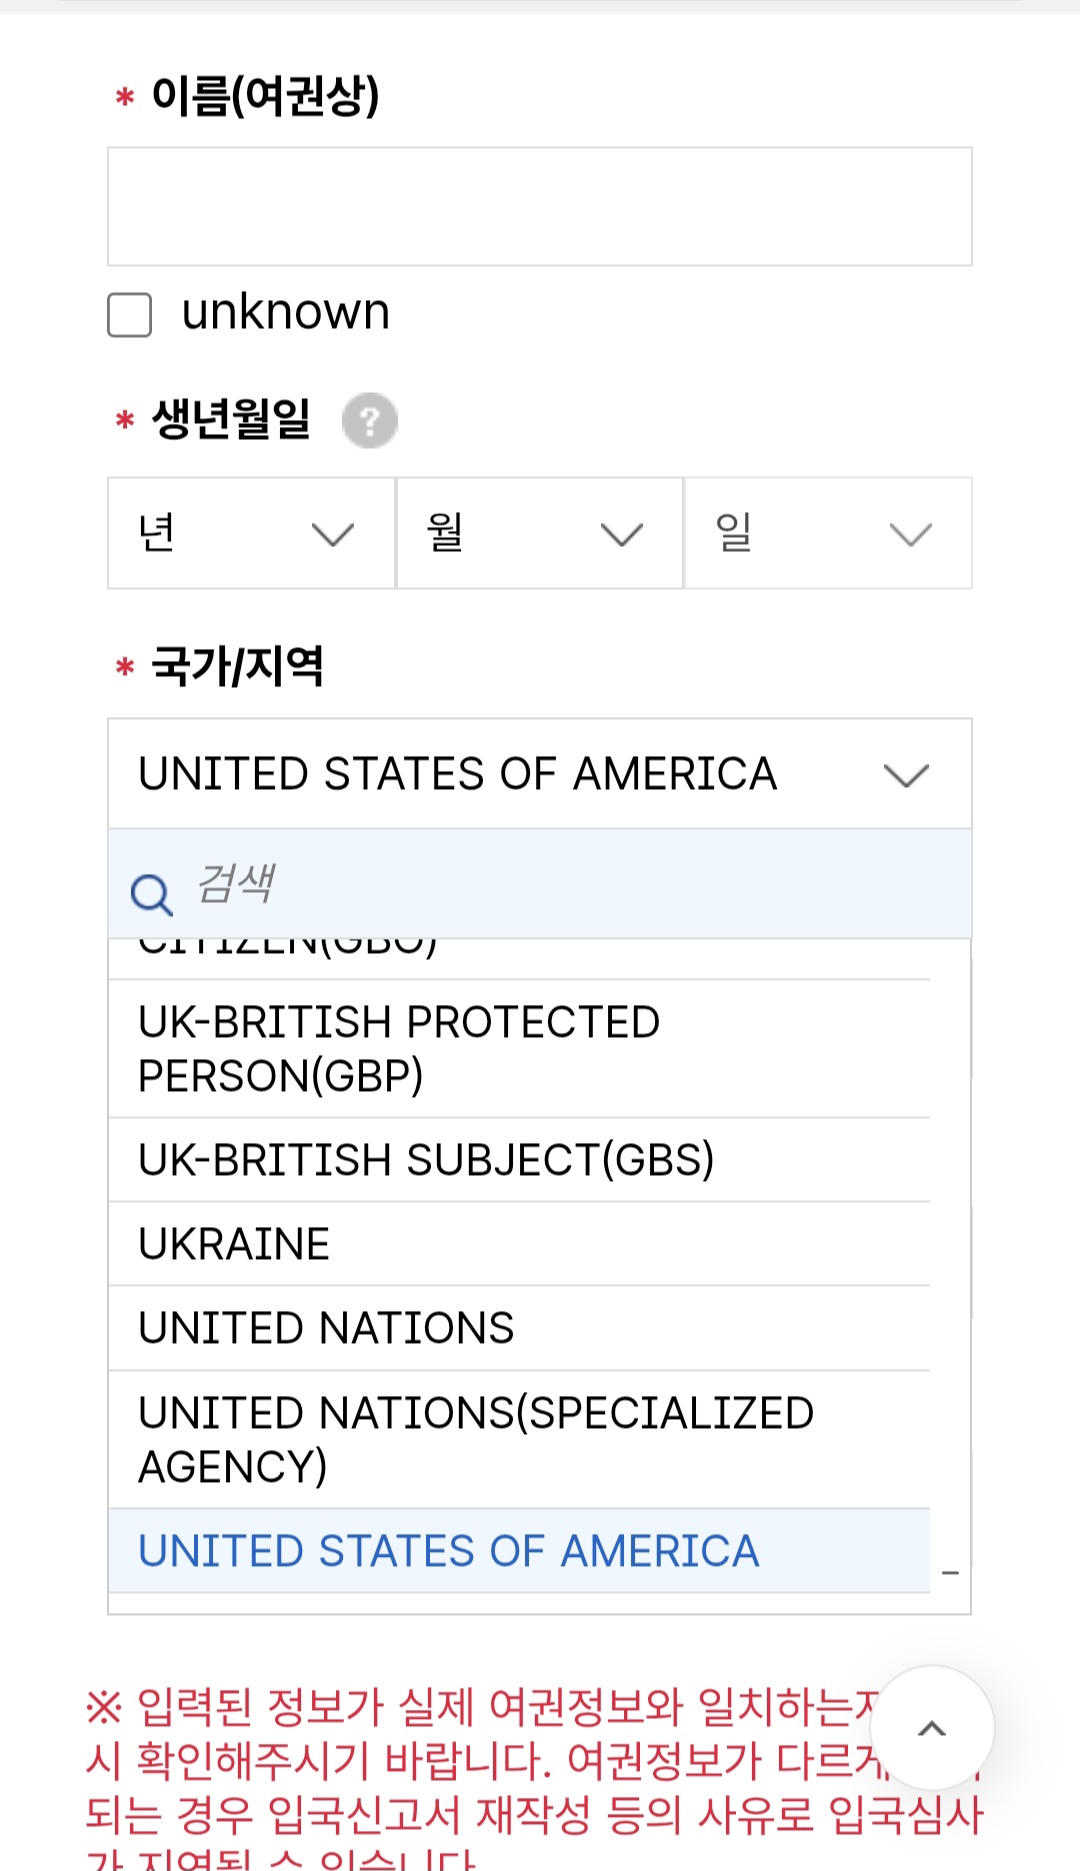Check the unknown checkbox

pyautogui.click(x=130, y=315)
